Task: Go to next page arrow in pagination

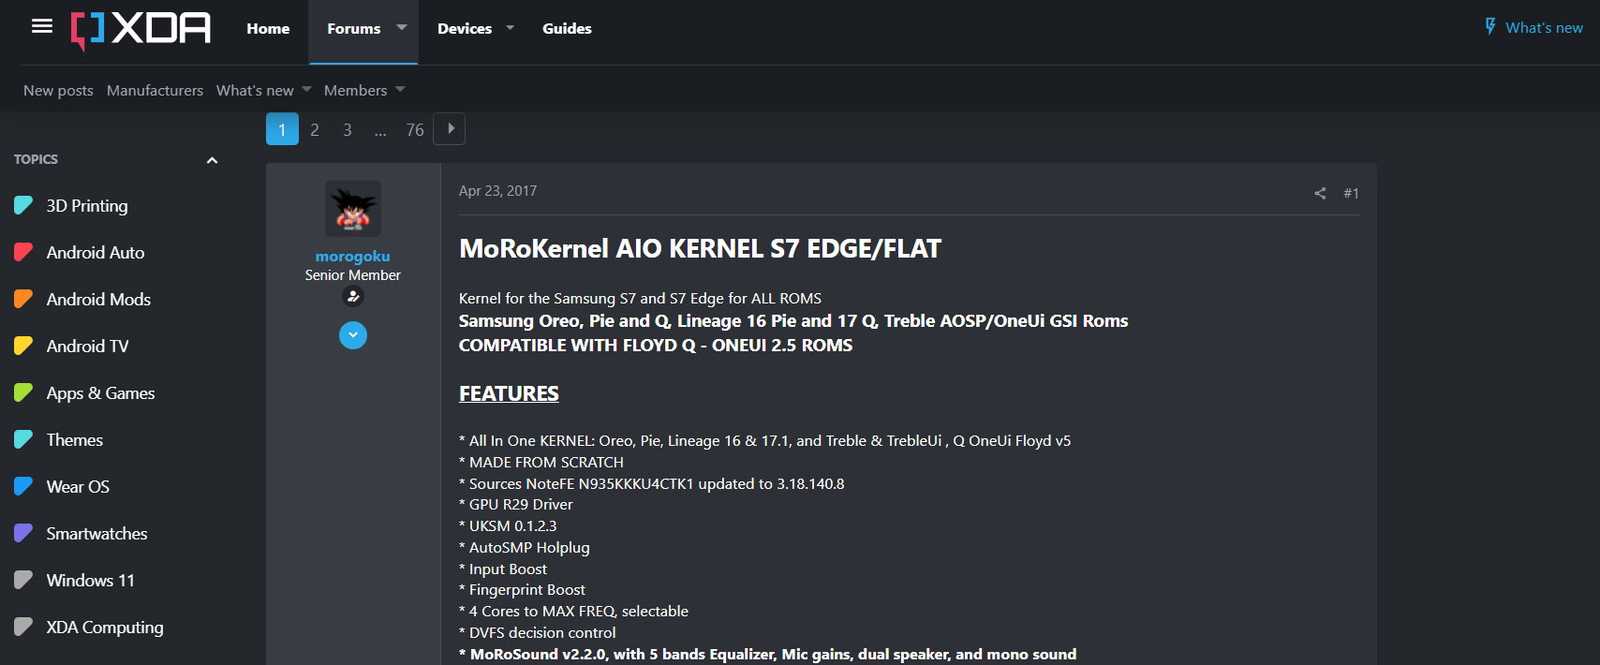Action: tap(450, 129)
